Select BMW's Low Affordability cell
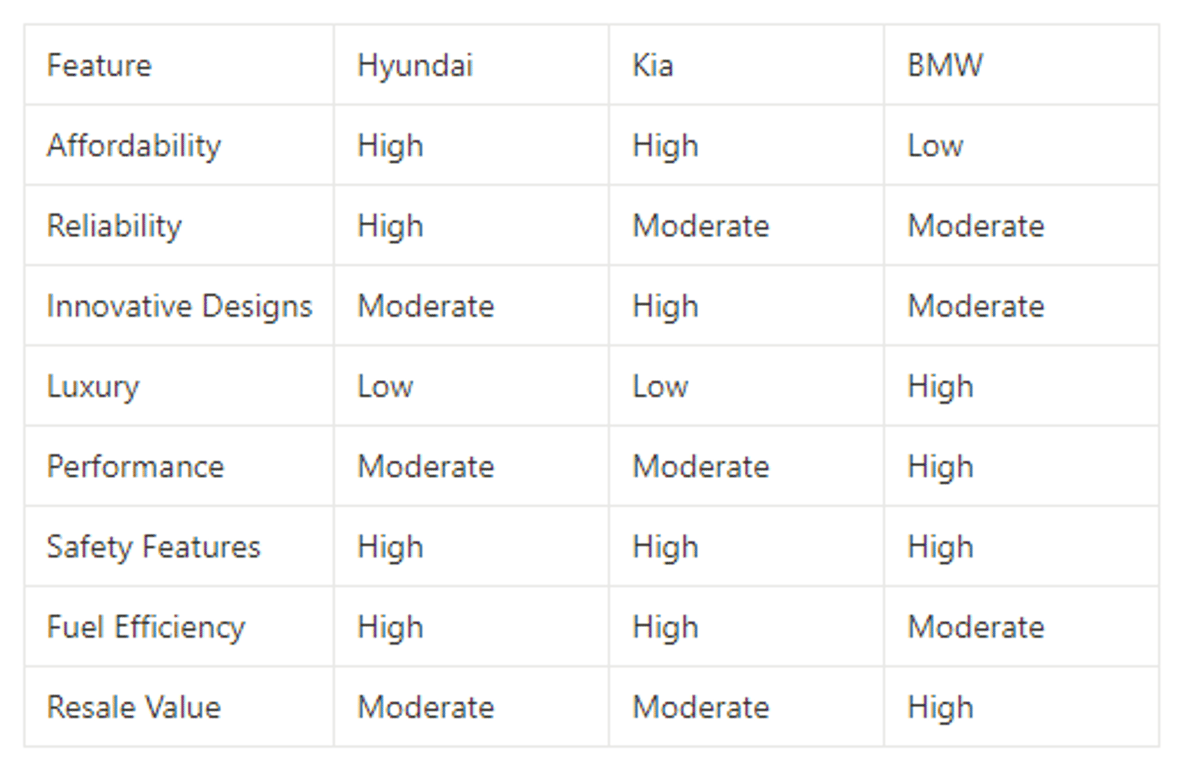1199x768 pixels. coord(1022,145)
